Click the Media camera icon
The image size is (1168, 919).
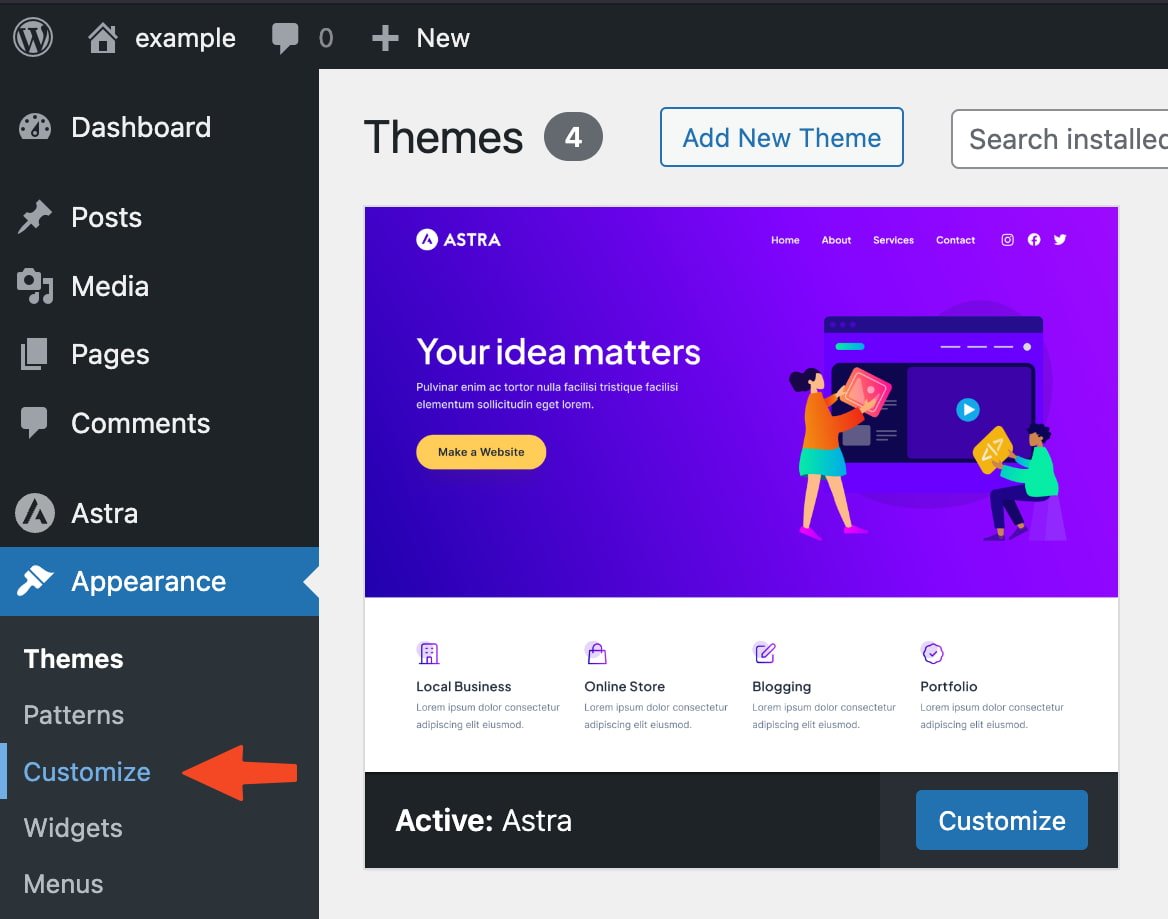[x=35, y=286]
